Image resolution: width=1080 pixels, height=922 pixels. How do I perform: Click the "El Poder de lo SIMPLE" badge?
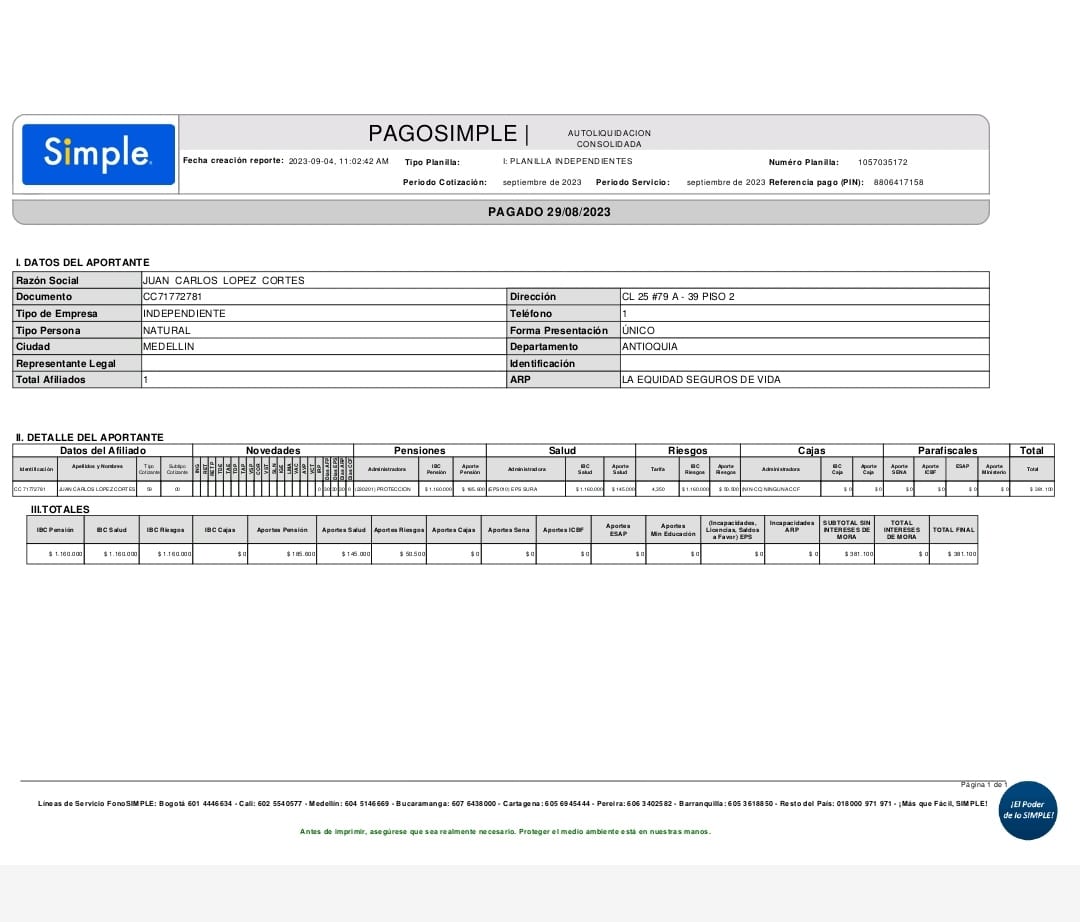(x=1027, y=810)
